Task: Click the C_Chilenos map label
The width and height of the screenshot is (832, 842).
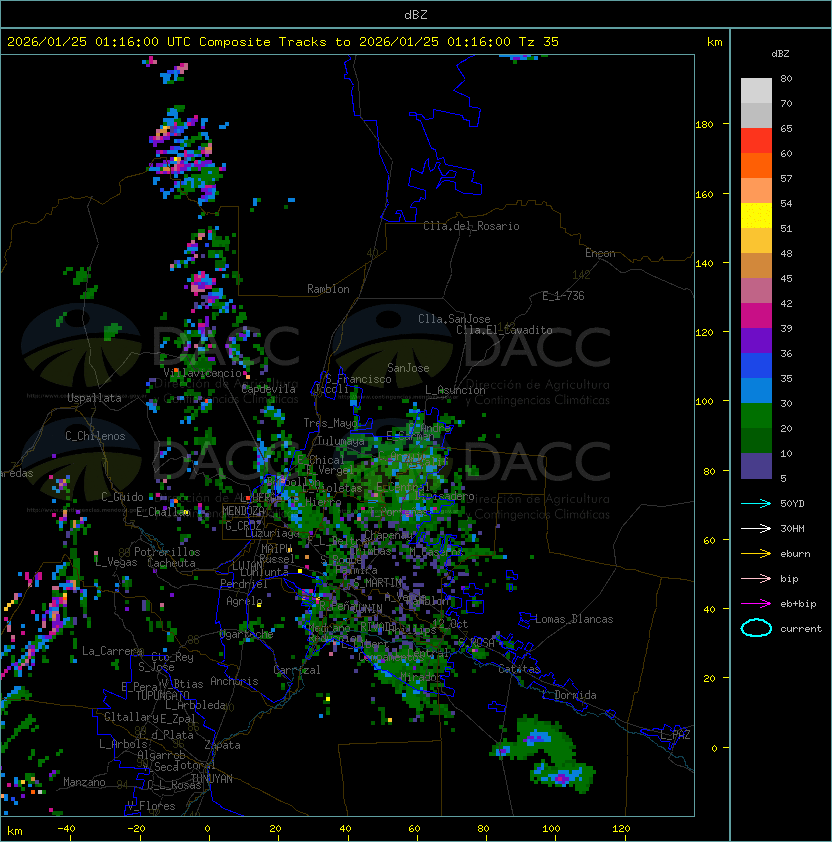Action: (x=95, y=436)
